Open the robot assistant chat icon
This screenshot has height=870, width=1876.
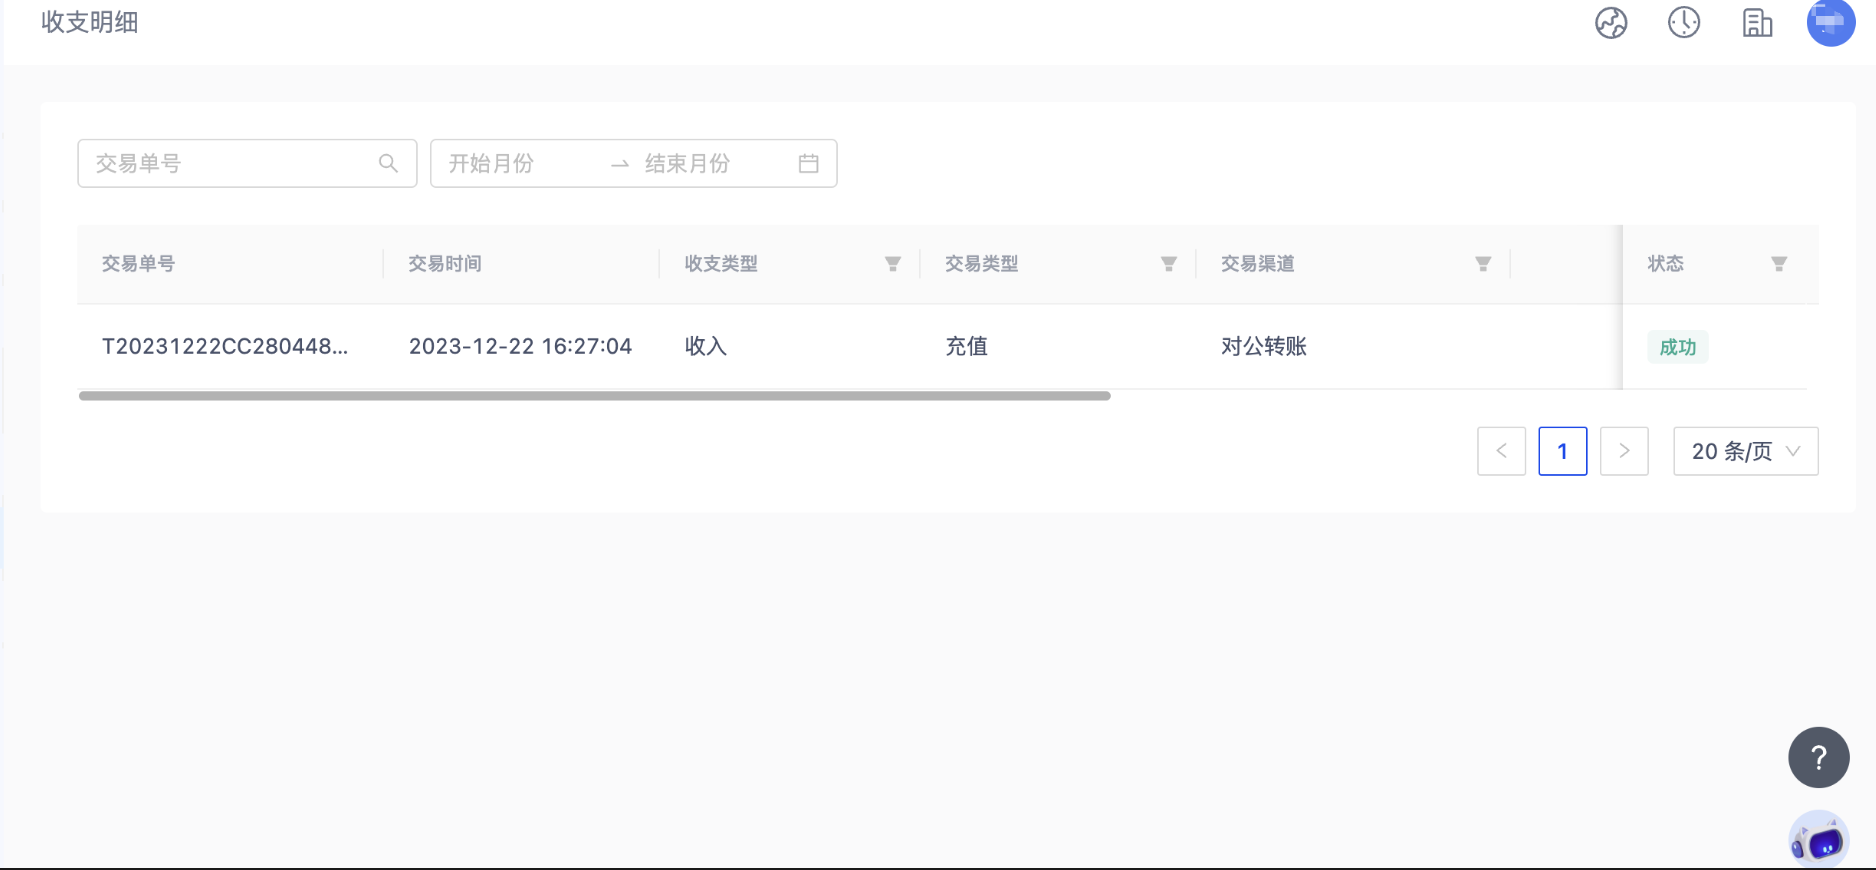(x=1818, y=840)
